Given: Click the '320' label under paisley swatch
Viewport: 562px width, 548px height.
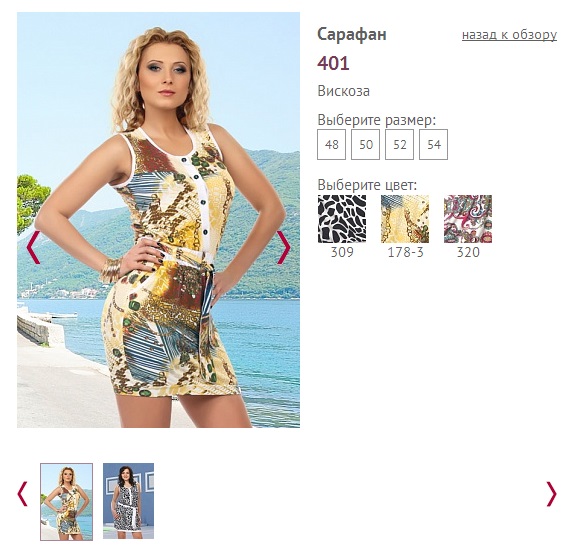Looking at the screenshot, I should click(468, 252).
